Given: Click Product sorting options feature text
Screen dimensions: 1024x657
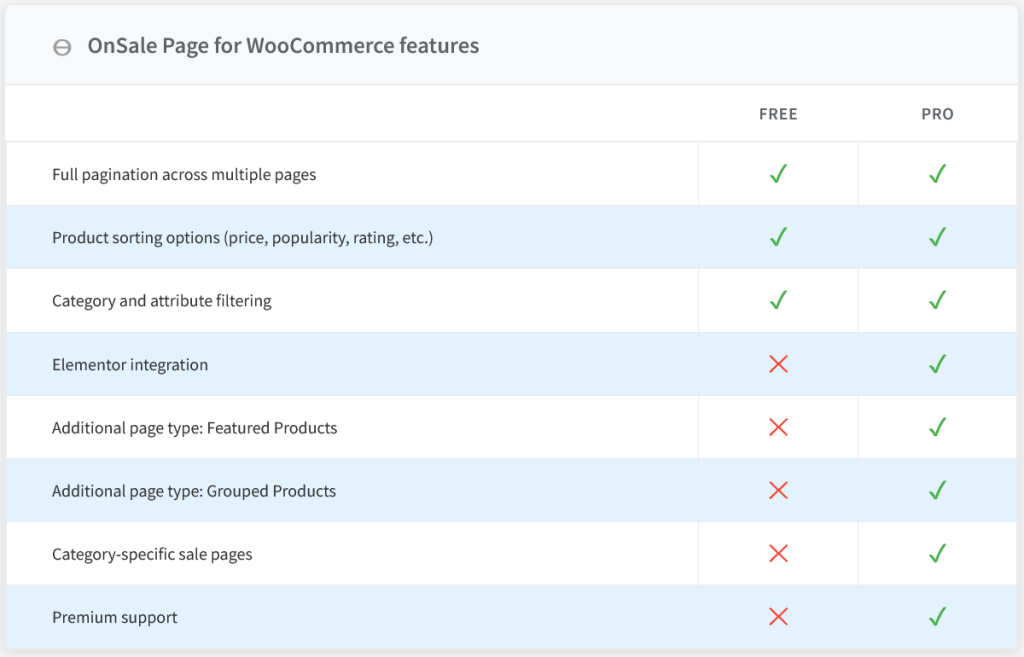Looking at the screenshot, I should [x=242, y=238].
